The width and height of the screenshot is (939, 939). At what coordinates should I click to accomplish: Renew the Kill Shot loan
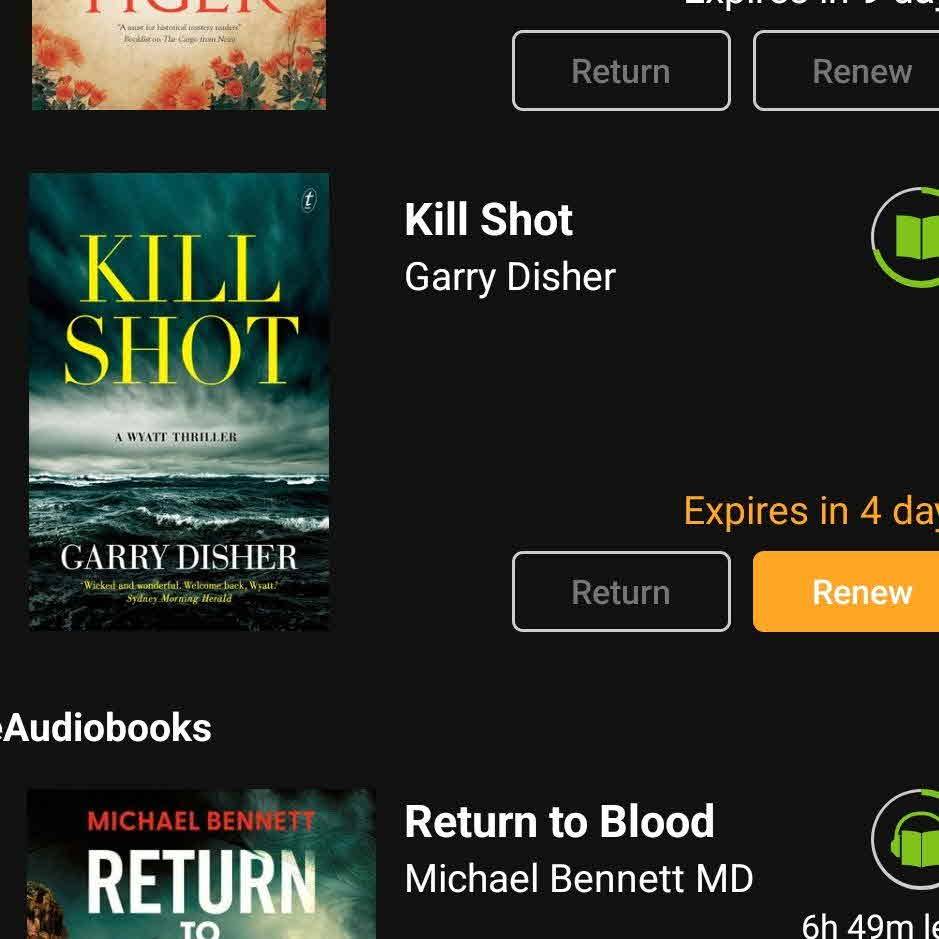846,592
